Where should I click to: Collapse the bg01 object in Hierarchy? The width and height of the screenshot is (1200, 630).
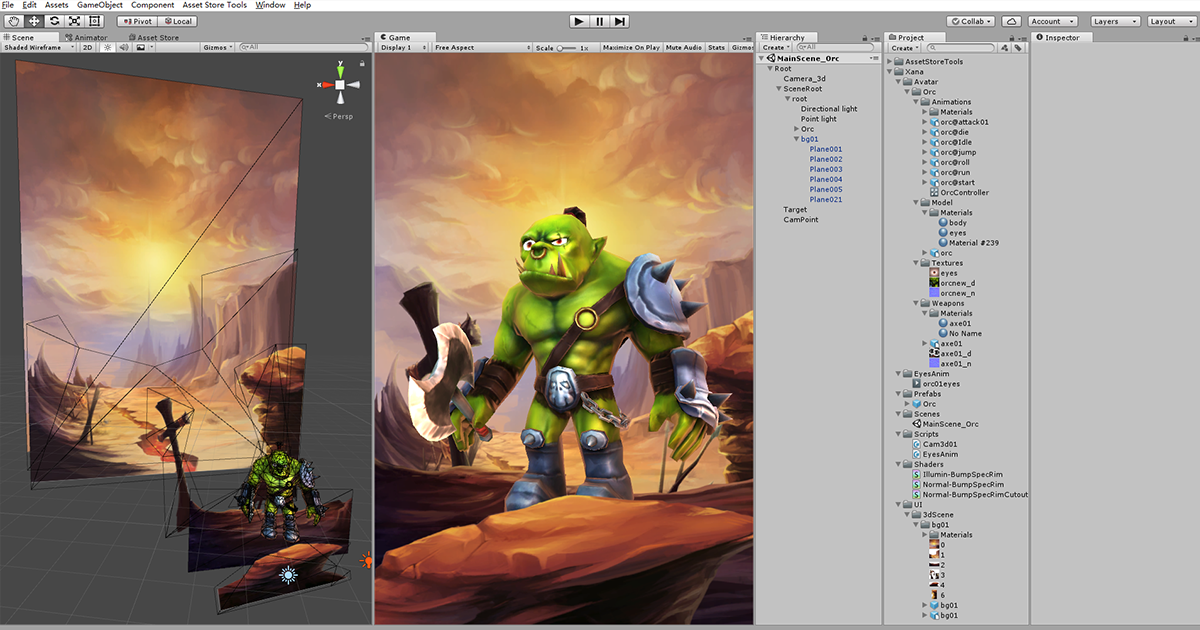(797, 139)
